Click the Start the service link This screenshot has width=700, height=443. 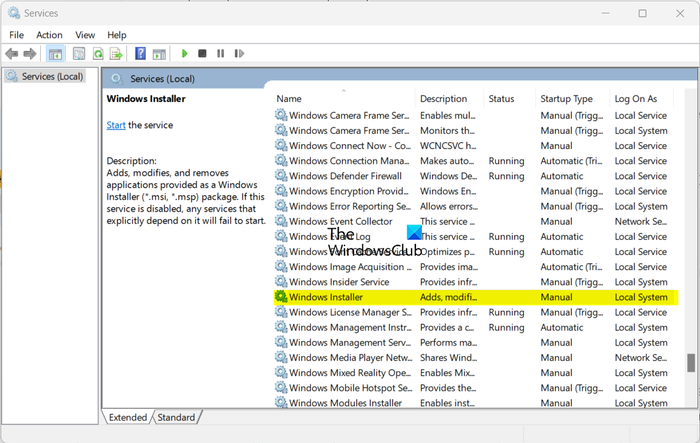[116, 125]
